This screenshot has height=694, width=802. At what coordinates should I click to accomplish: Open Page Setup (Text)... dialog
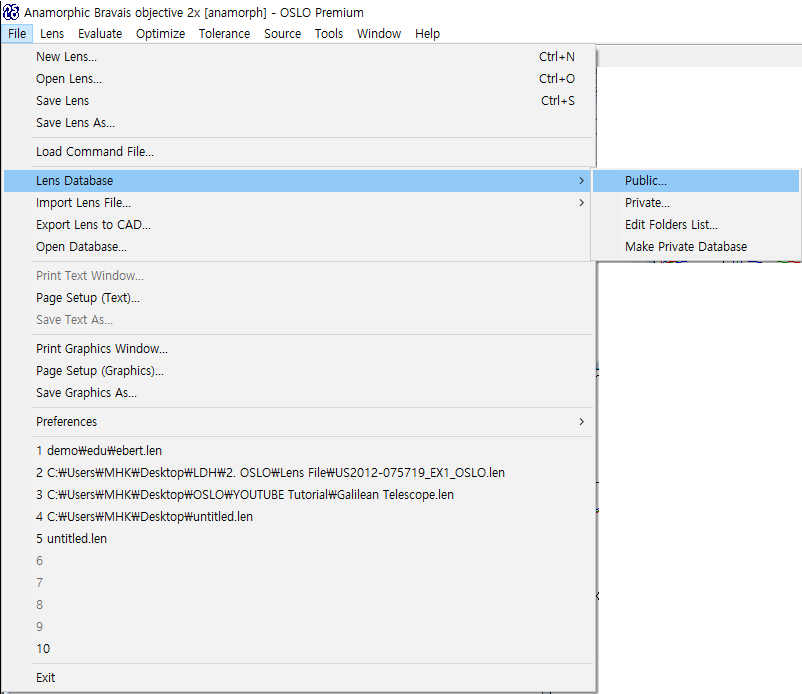pyautogui.click(x=299, y=298)
